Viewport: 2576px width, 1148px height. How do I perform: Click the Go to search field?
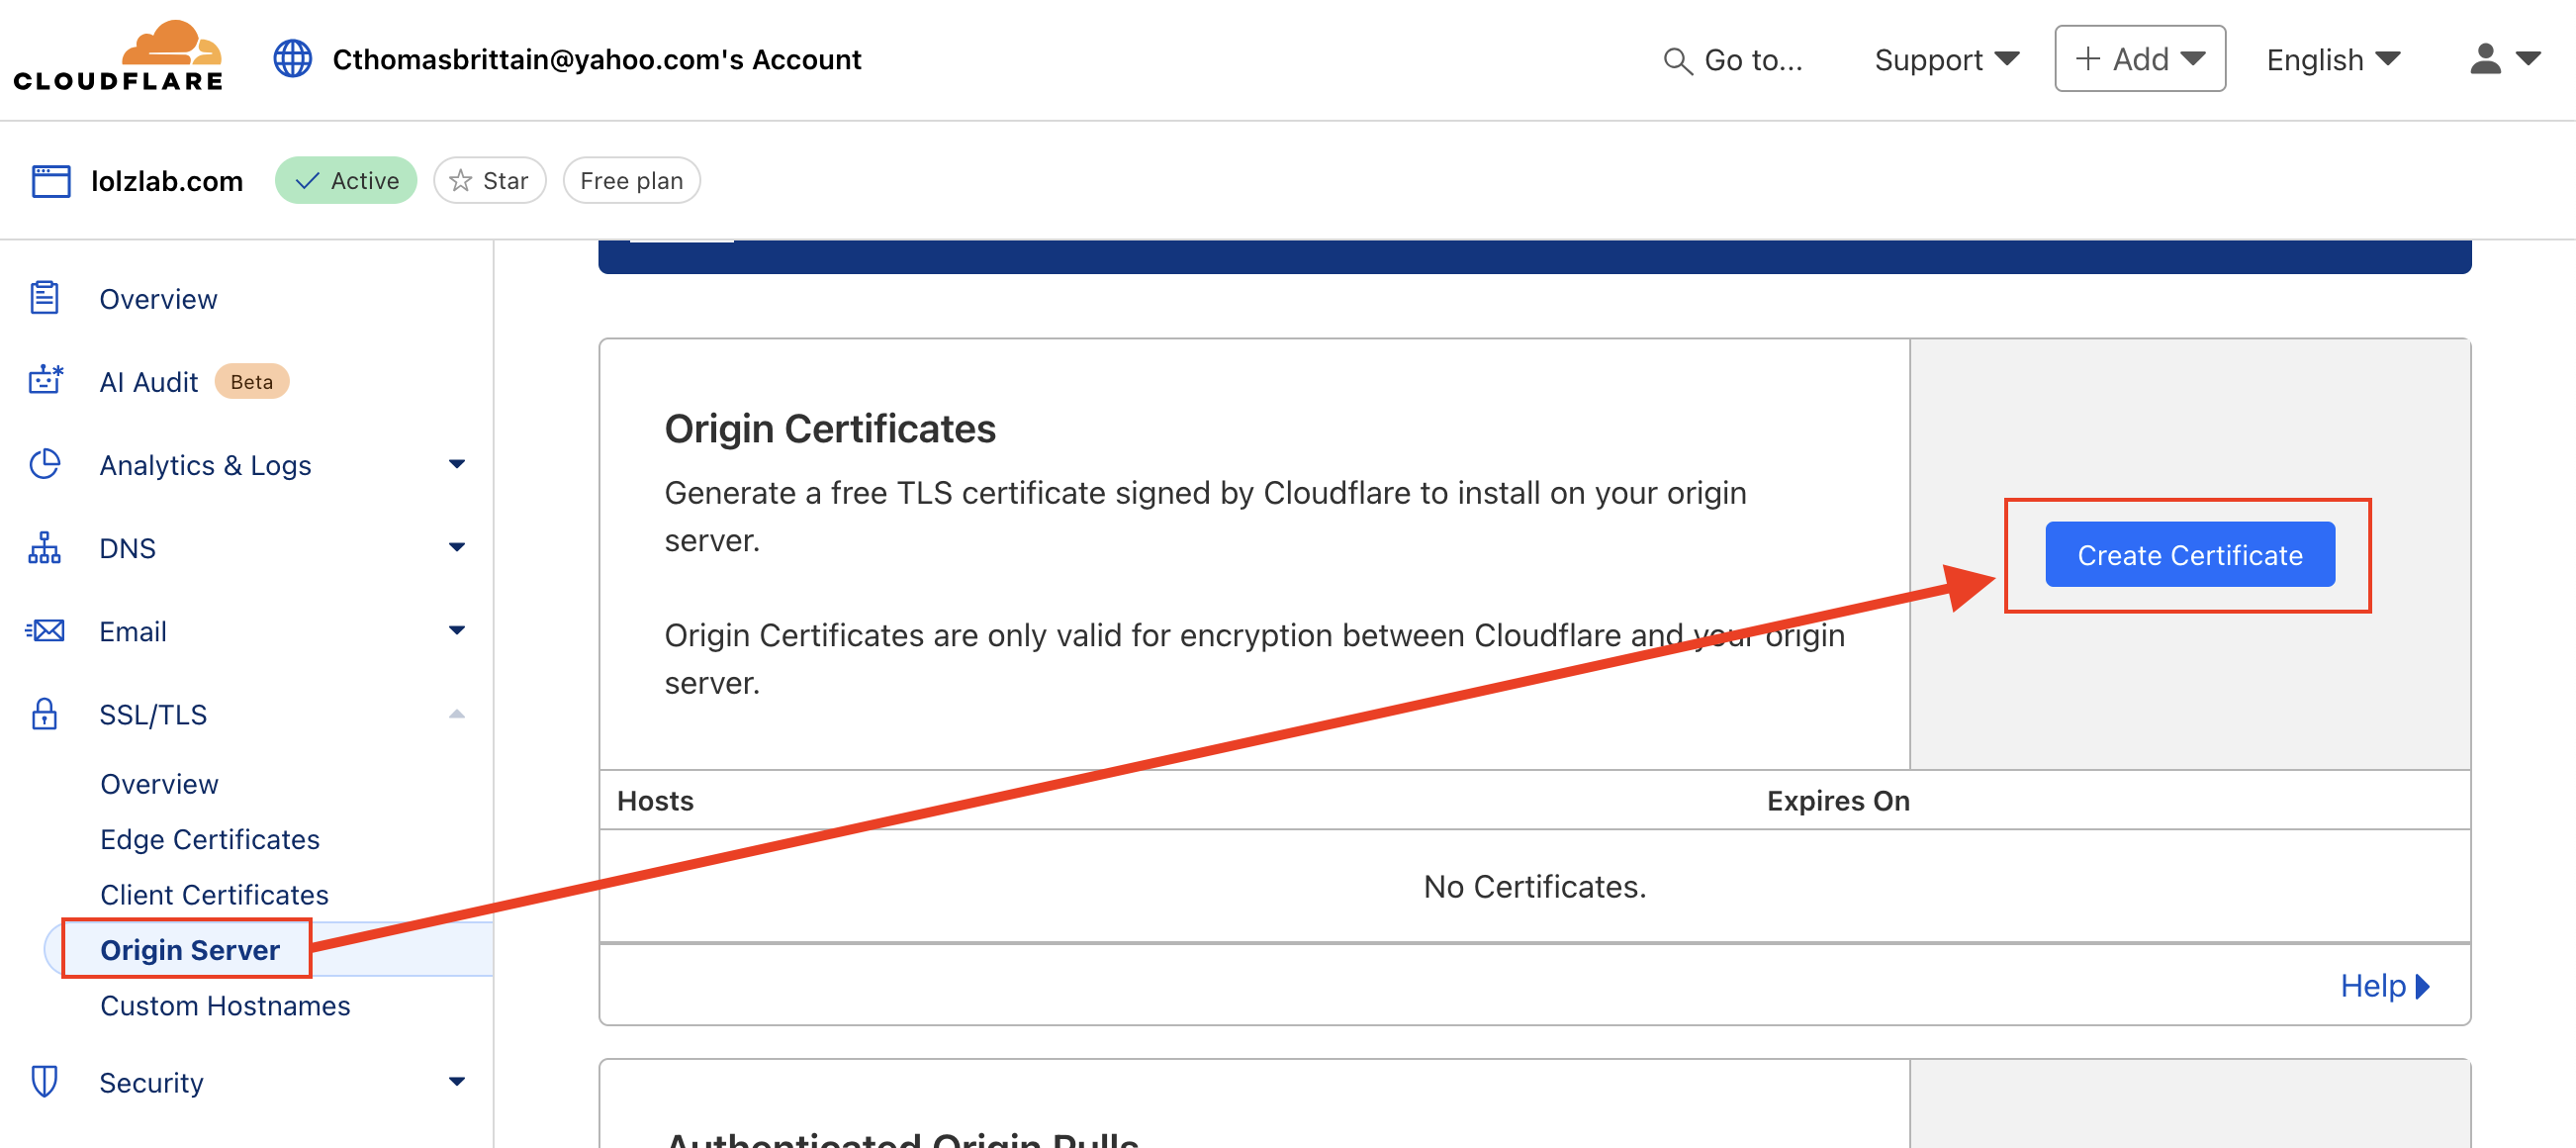pos(1733,61)
